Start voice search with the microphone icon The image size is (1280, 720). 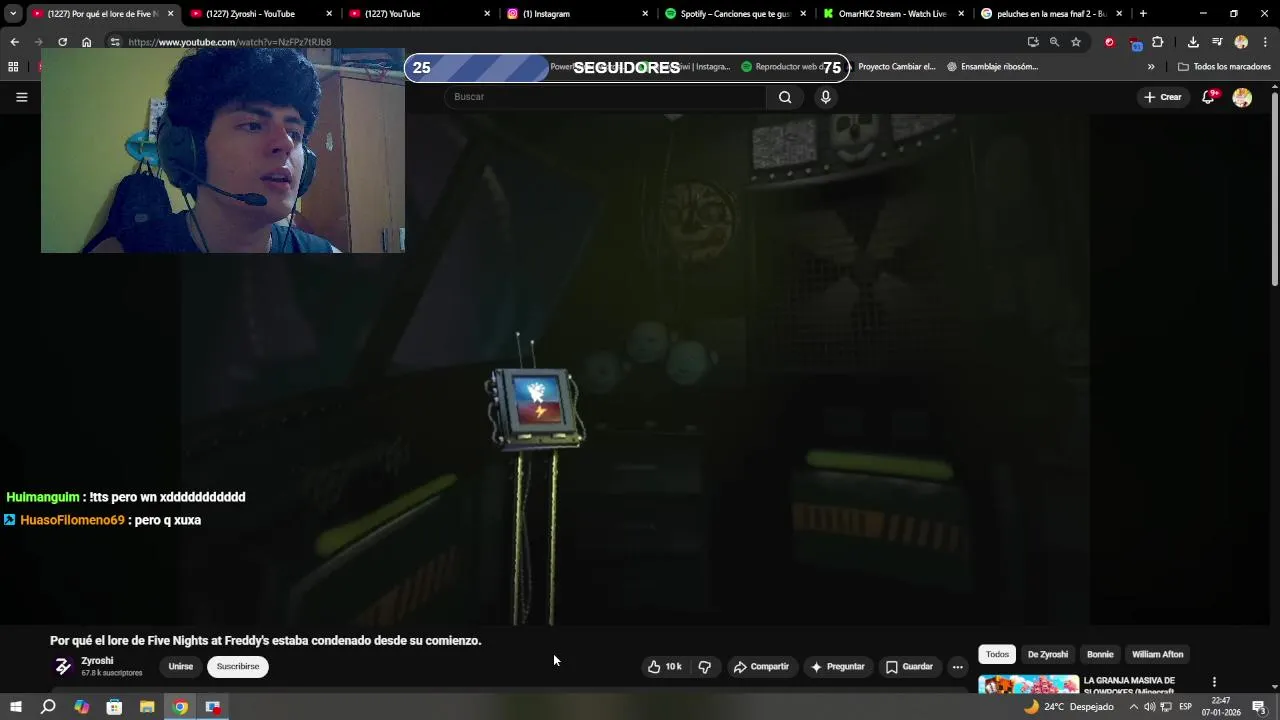click(x=825, y=97)
